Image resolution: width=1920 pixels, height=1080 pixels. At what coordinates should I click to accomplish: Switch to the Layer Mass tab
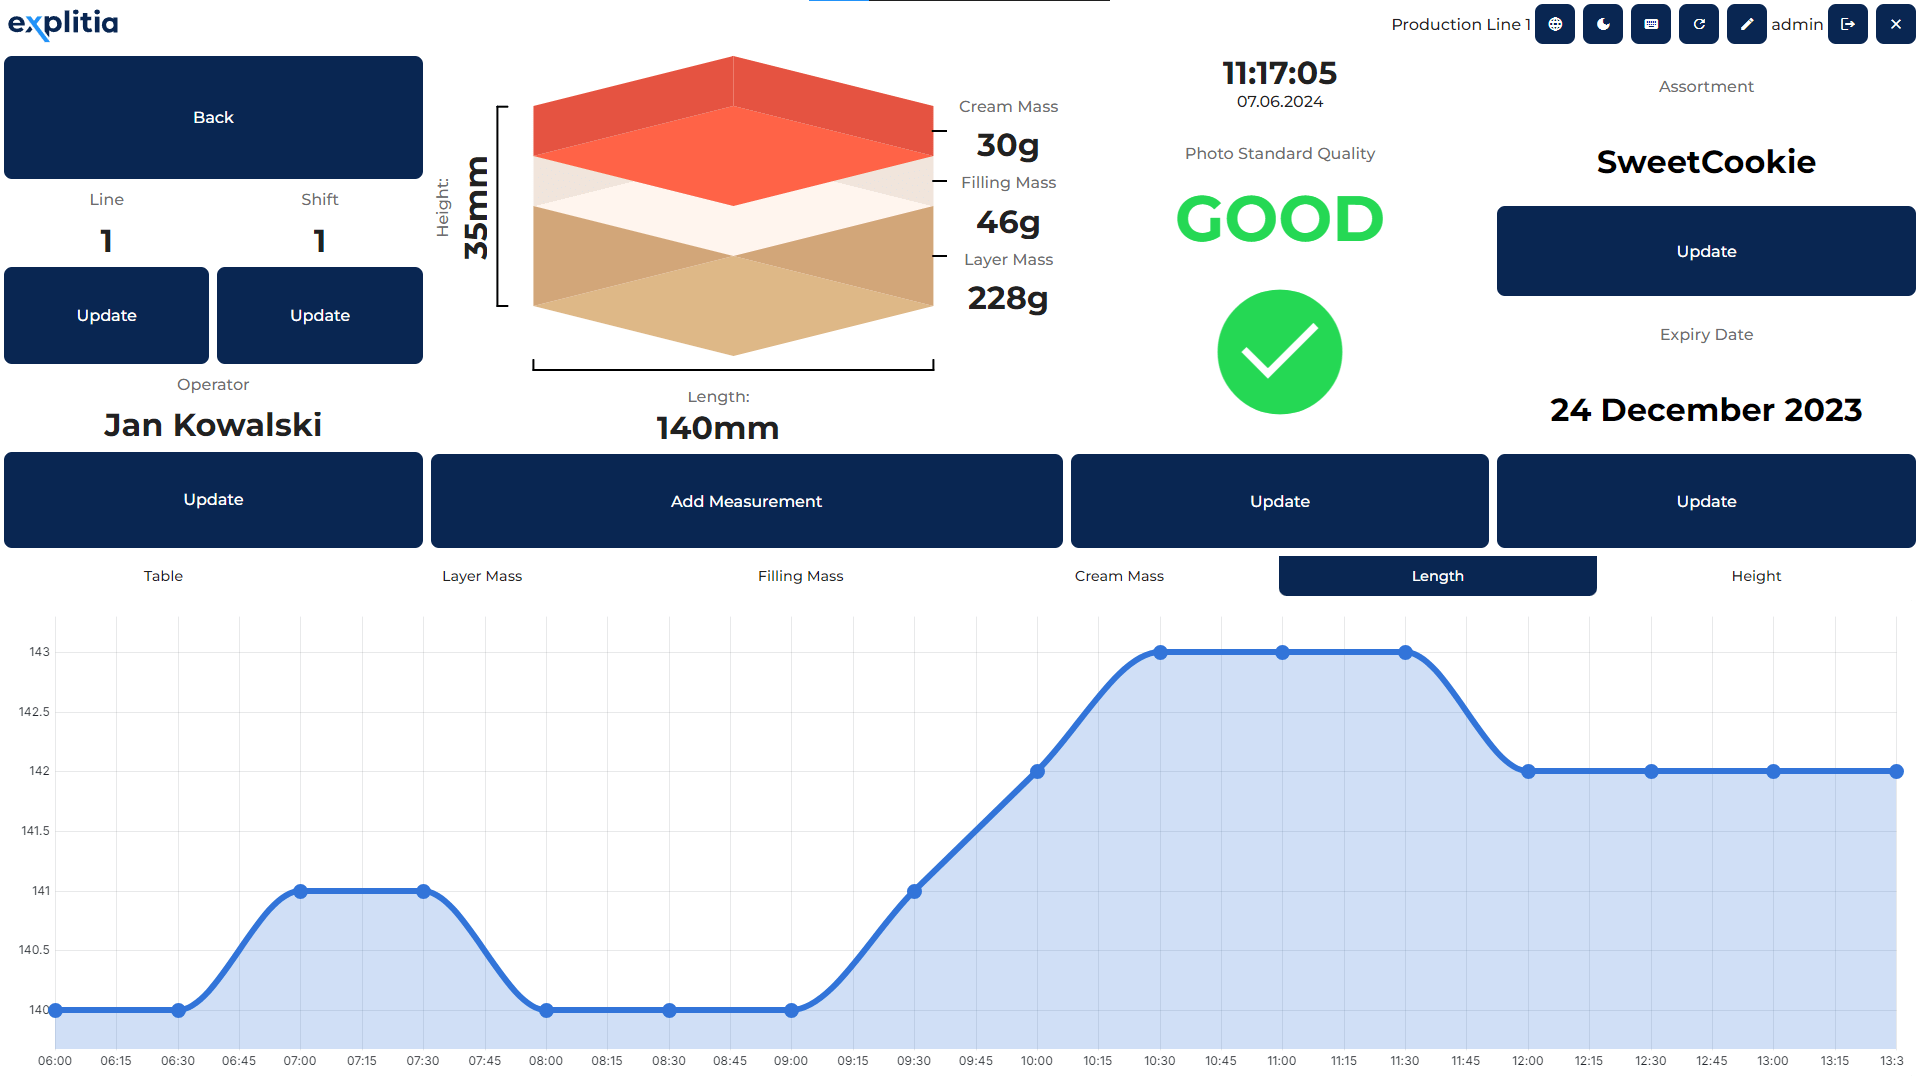[482, 576]
